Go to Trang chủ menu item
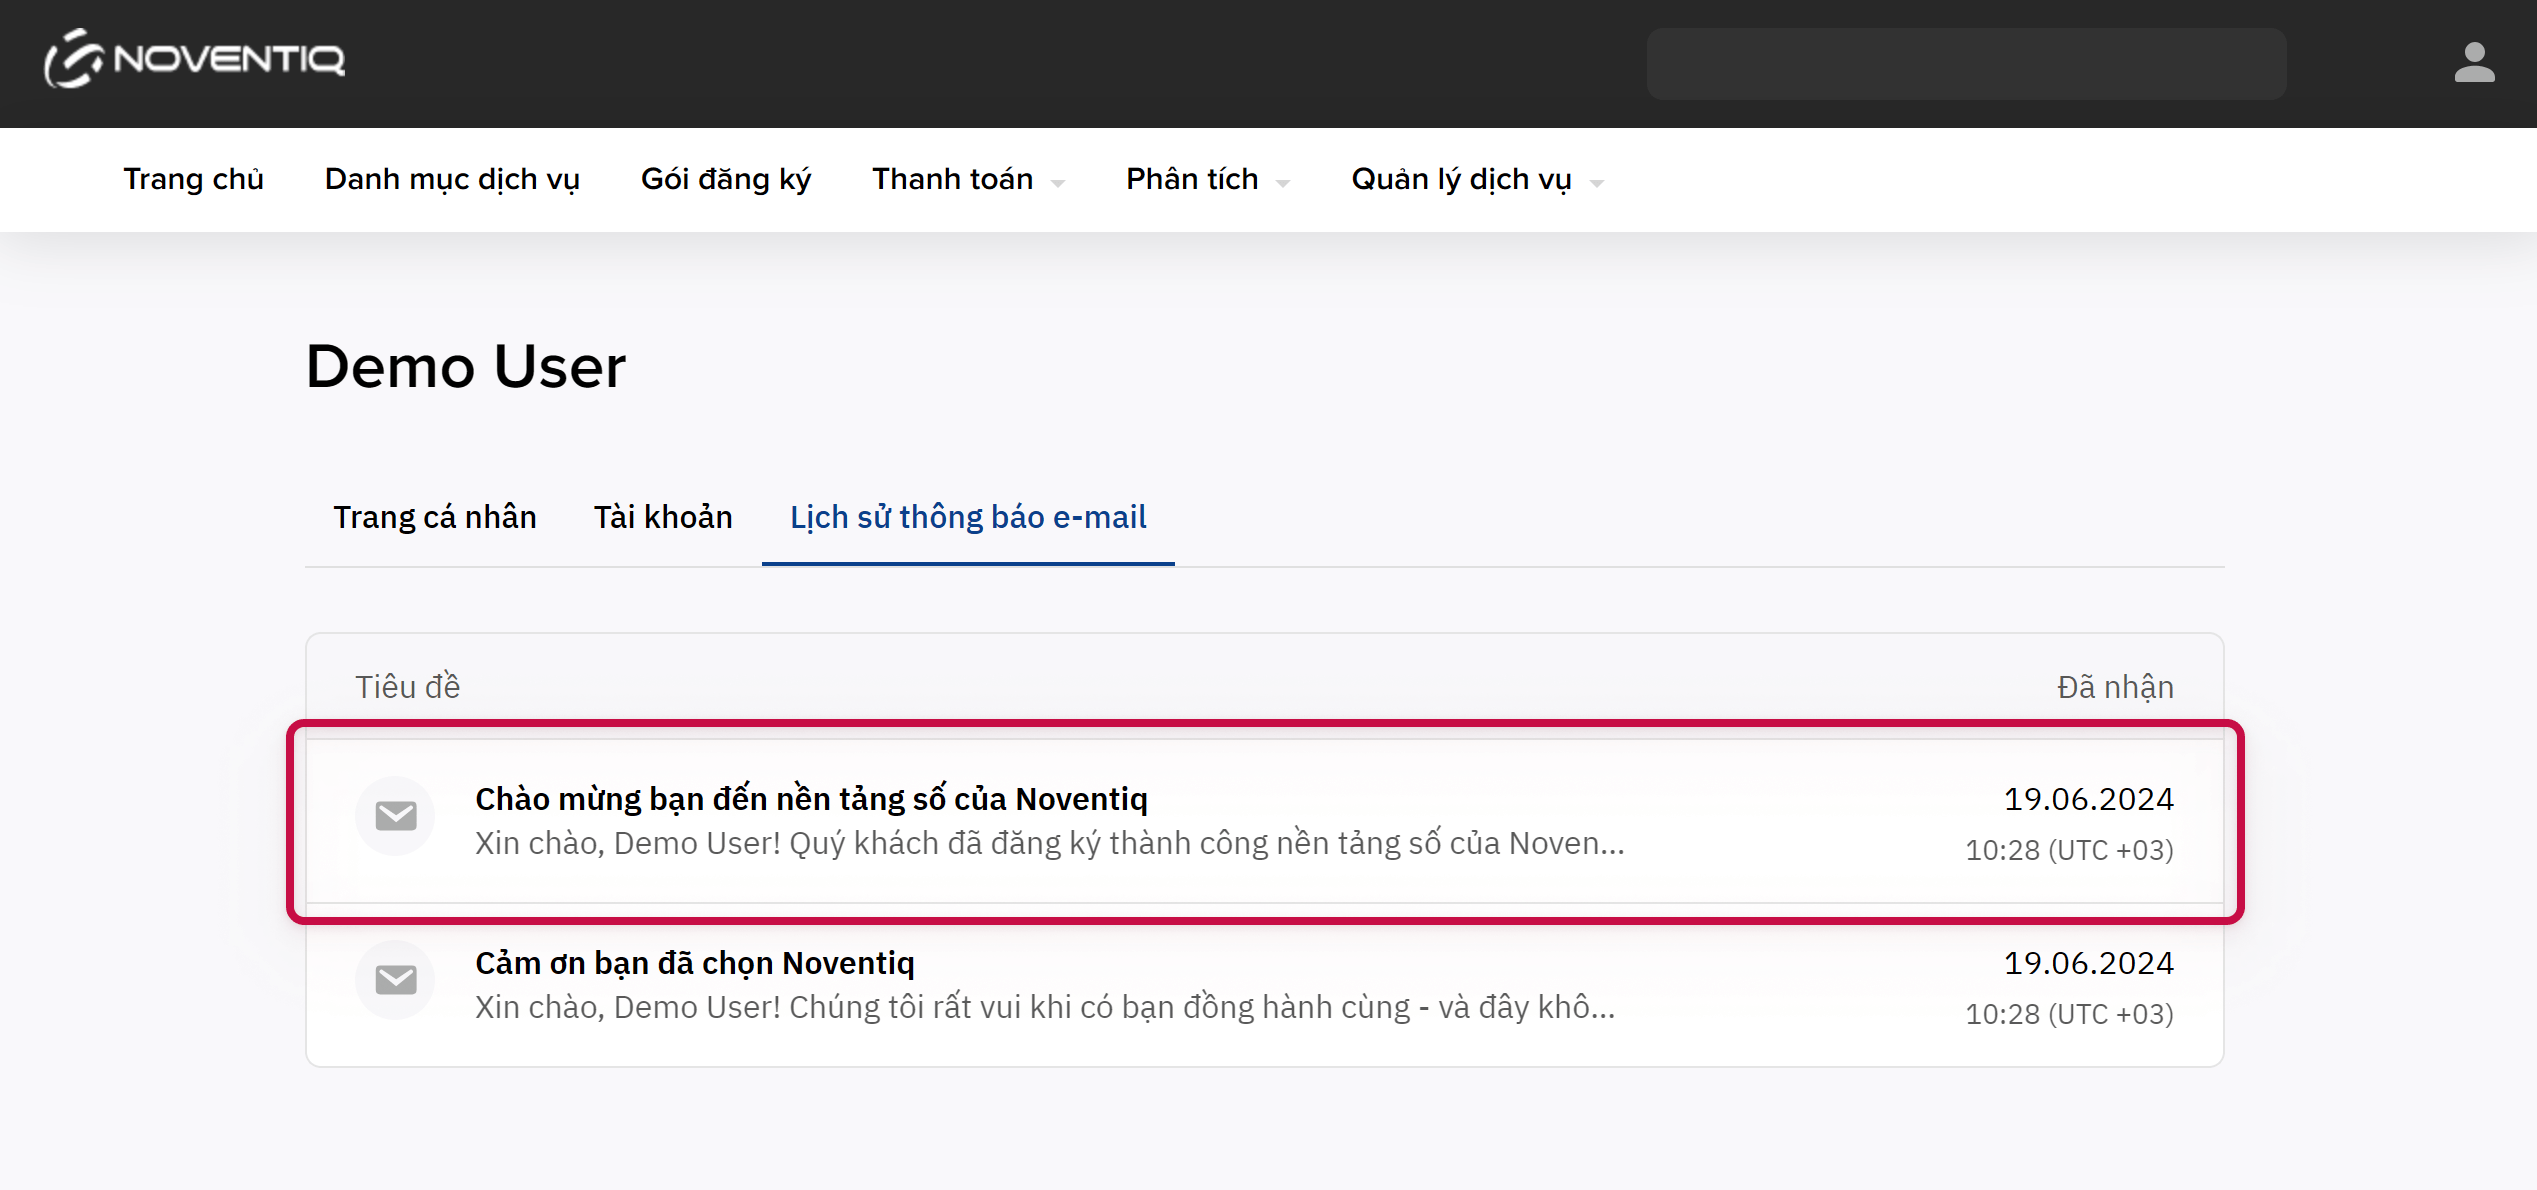2537x1190 pixels. (193, 179)
